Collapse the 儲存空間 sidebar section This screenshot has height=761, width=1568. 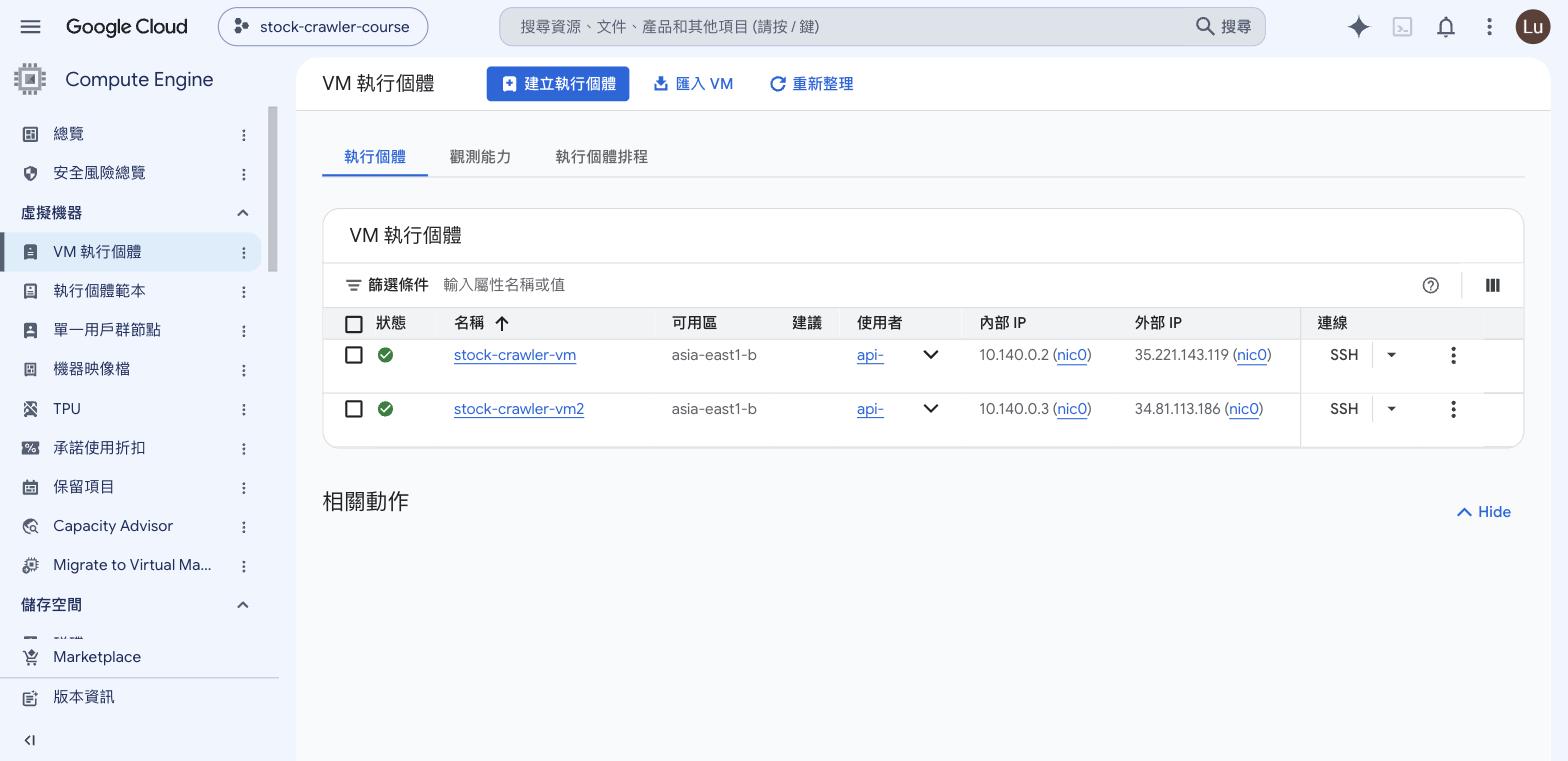[242, 605]
